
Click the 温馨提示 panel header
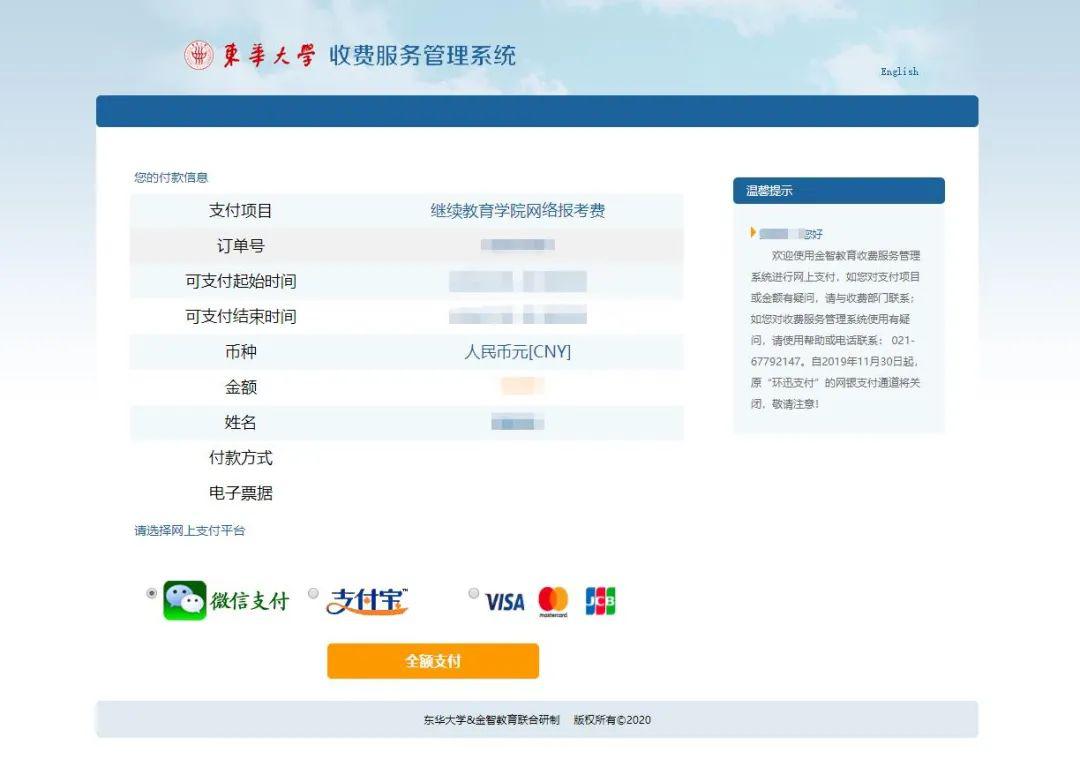coord(770,190)
